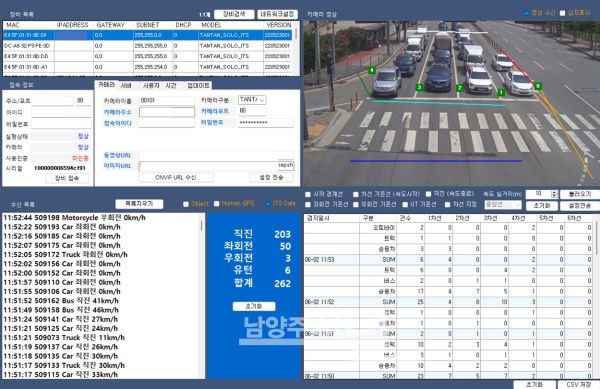Switch to the 업데이트 tab

198,85
